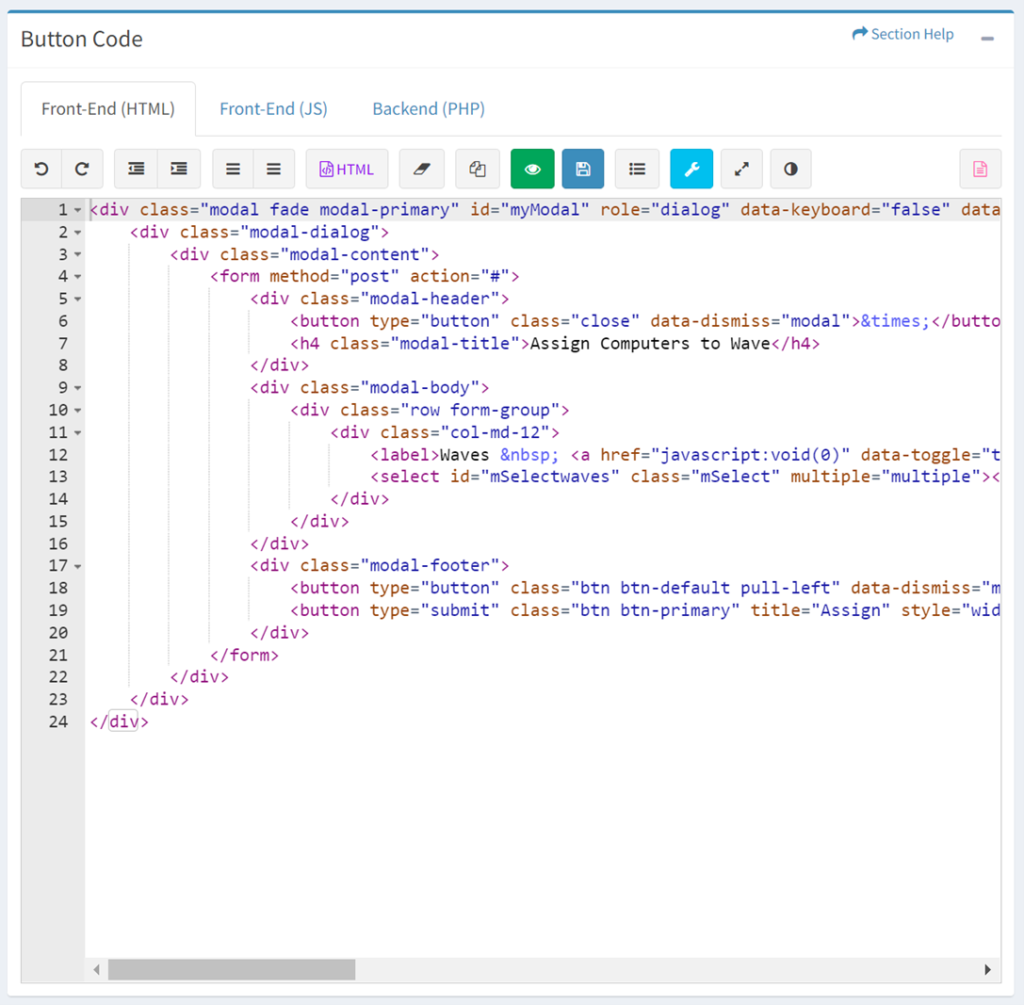Collapse the modal-header div on line 5
Image resolution: width=1024 pixels, height=1005 pixels.
tap(78, 298)
